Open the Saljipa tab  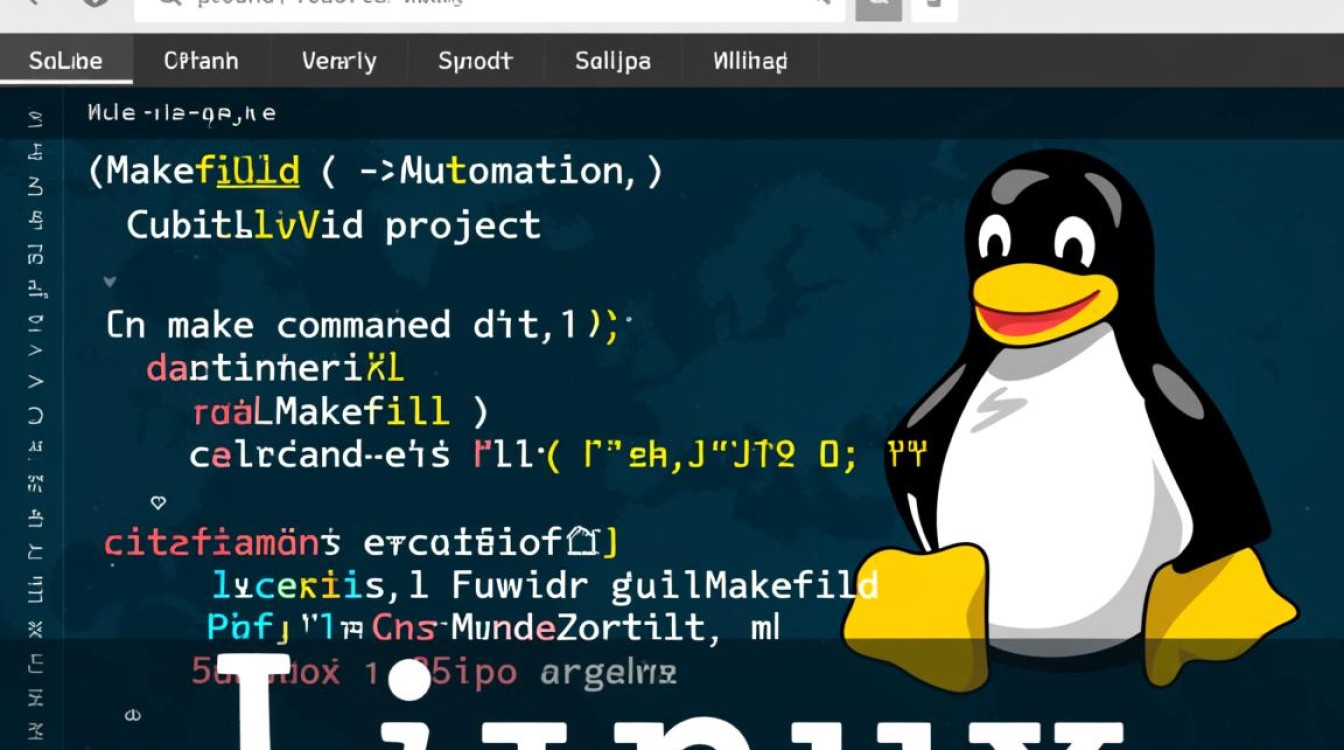[612, 61]
